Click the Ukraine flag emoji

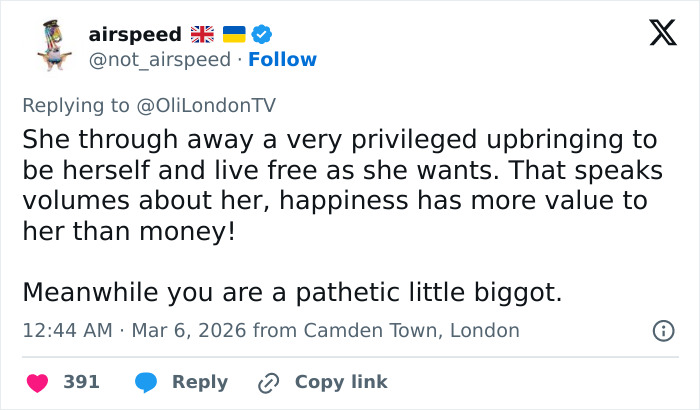[233, 34]
